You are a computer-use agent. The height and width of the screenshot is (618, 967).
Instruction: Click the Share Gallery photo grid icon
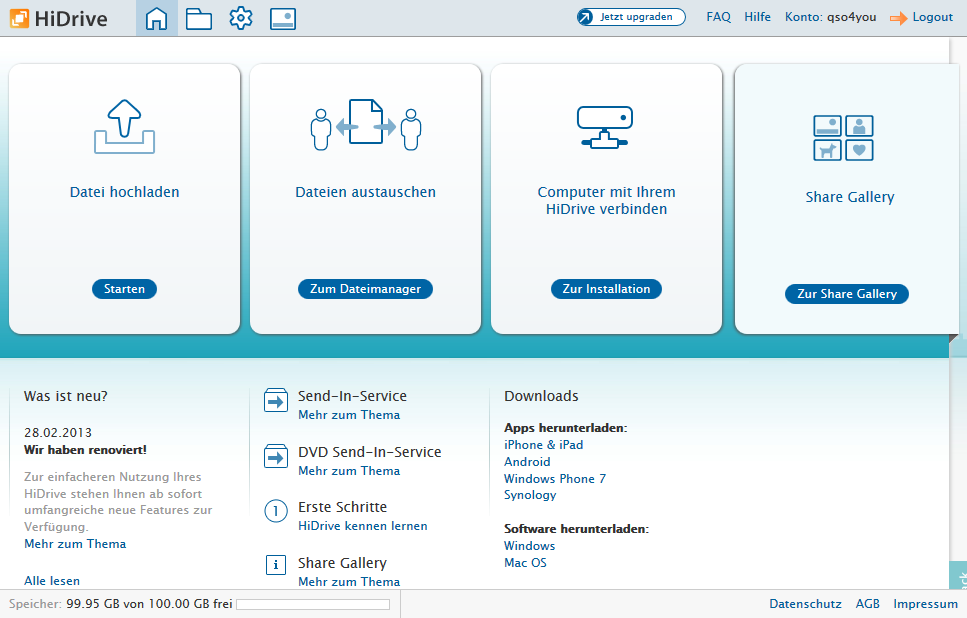point(843,138)
